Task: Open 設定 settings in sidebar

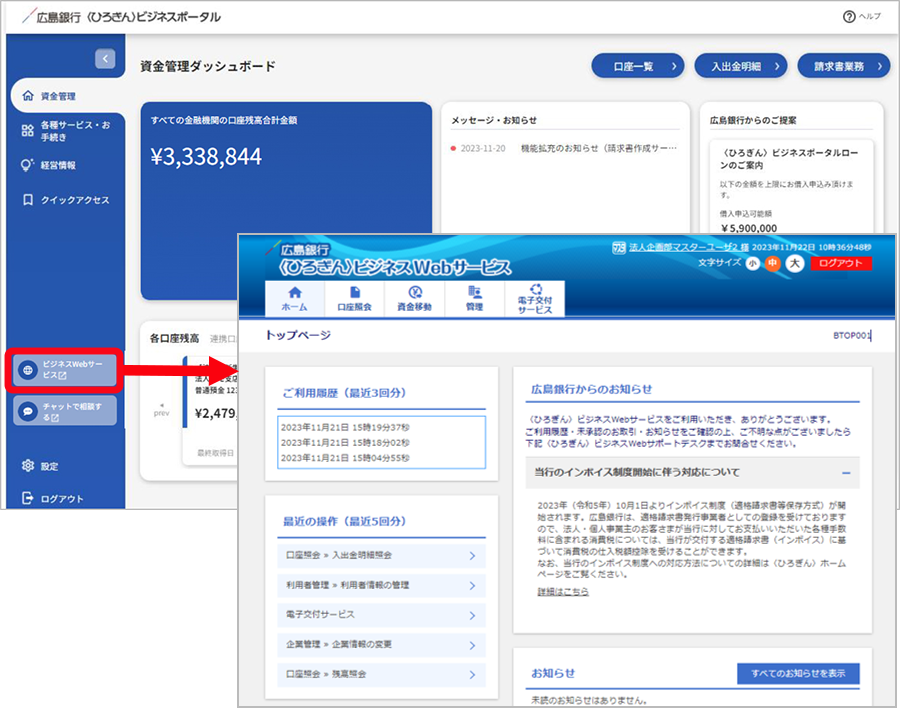Action: [40, 466]
